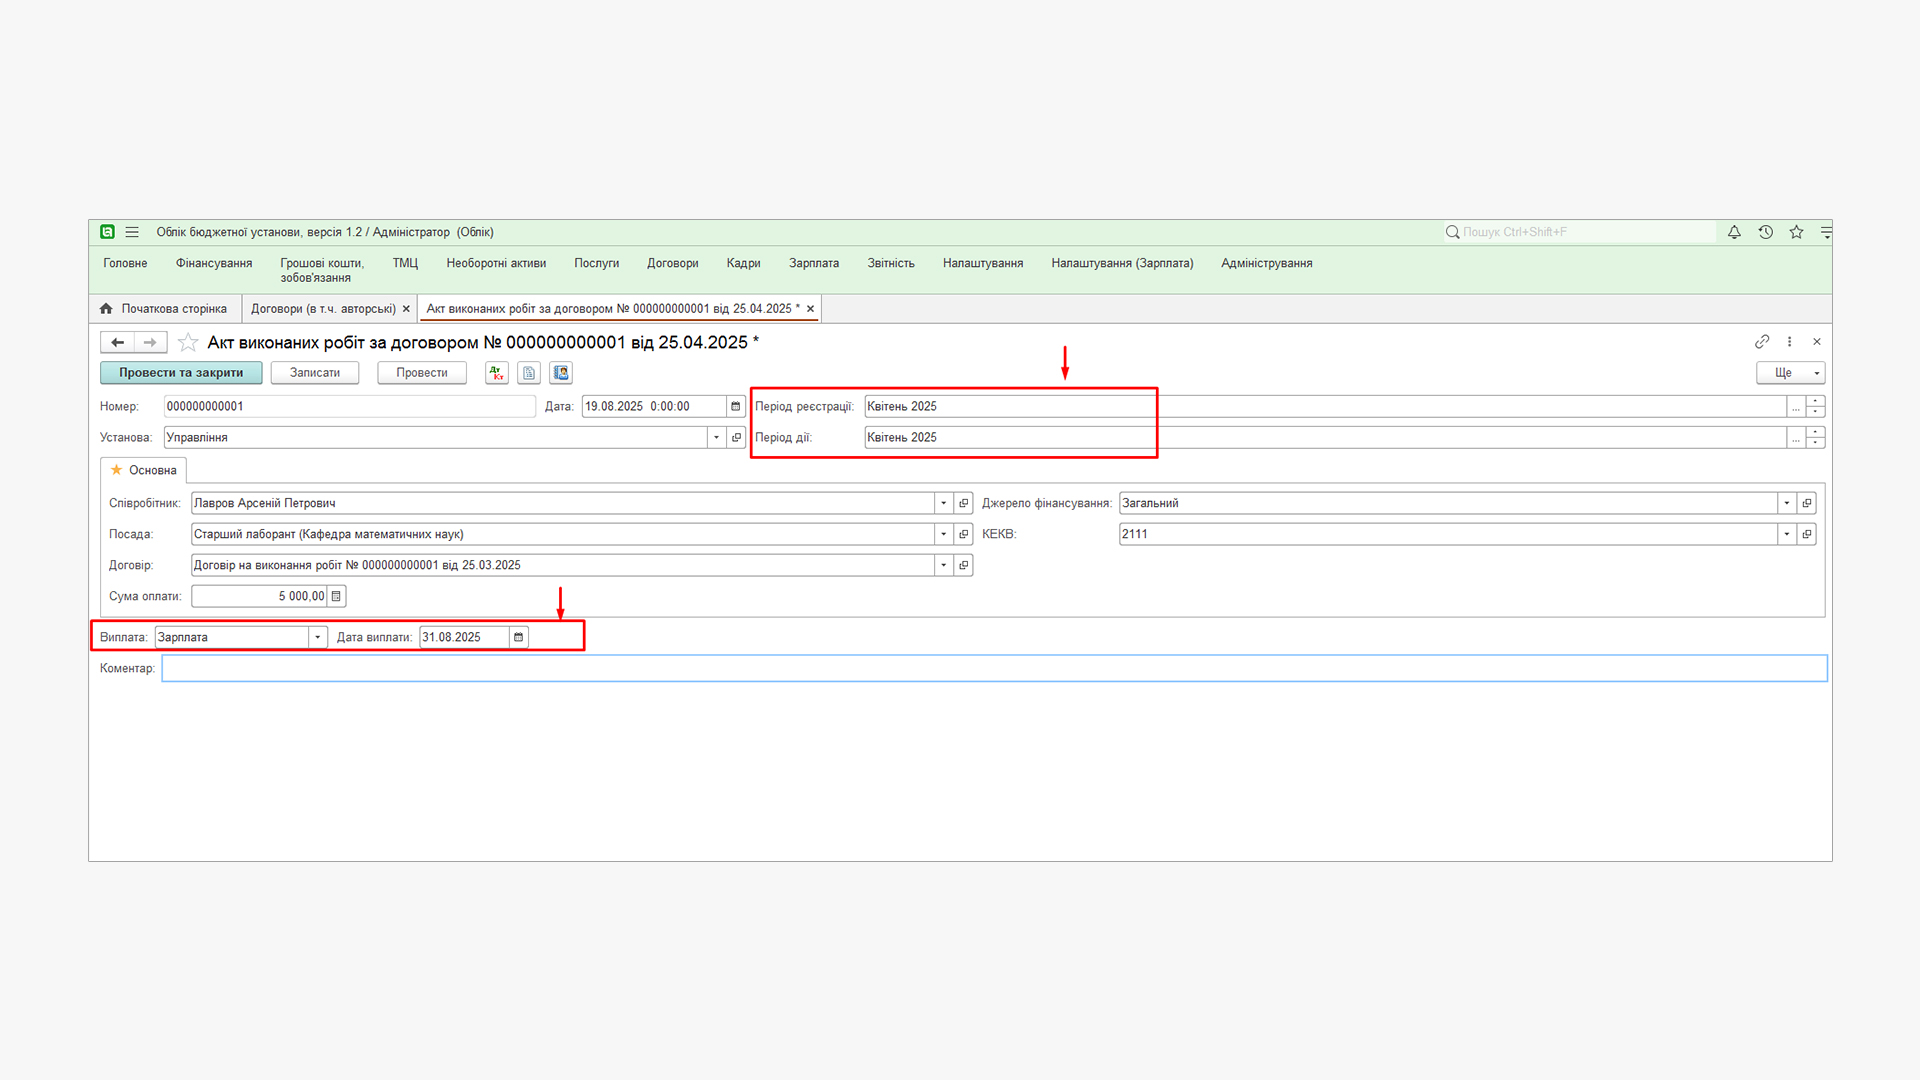Open the calendar picker for the Дата field
The width and height of the screenshot is (1920, 1080).
[736, 407]
